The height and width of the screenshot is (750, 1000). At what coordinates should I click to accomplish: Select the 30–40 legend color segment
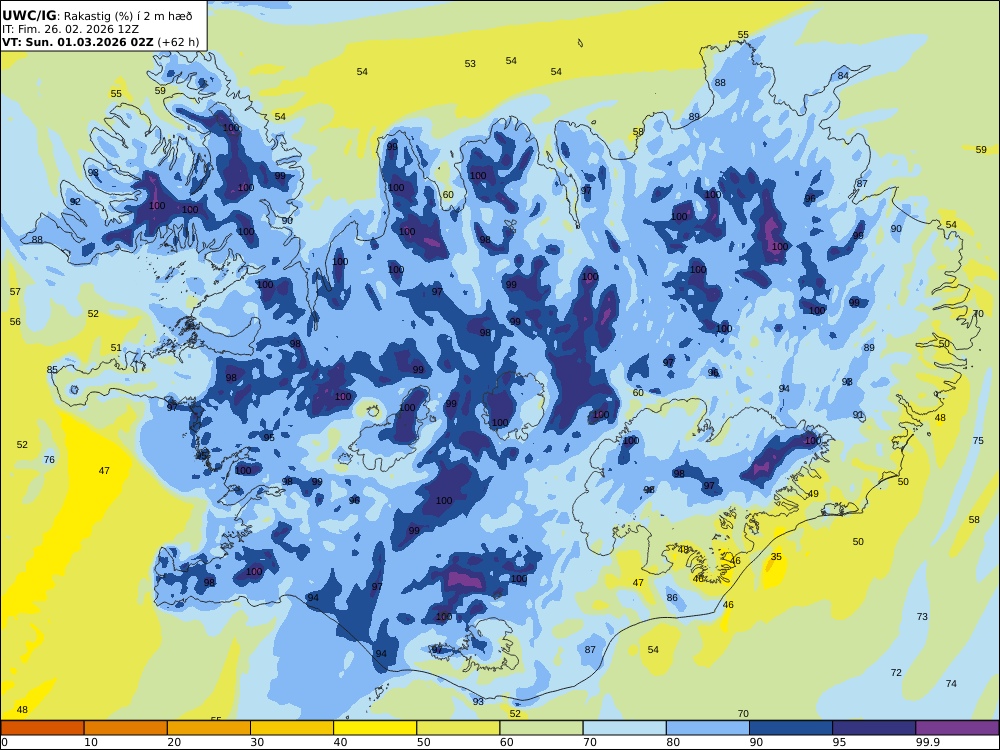coord(291,728)
